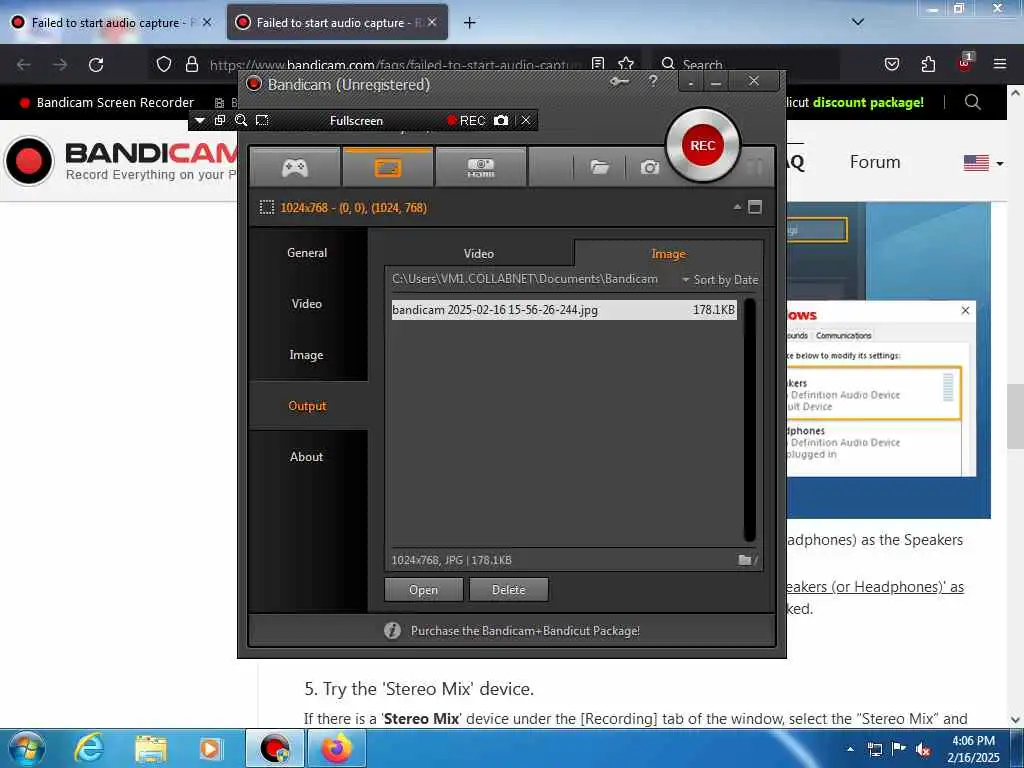Open the Image settings section in sidebar
The height and width of the screenshot is (768, 1024).
point(307,355)
